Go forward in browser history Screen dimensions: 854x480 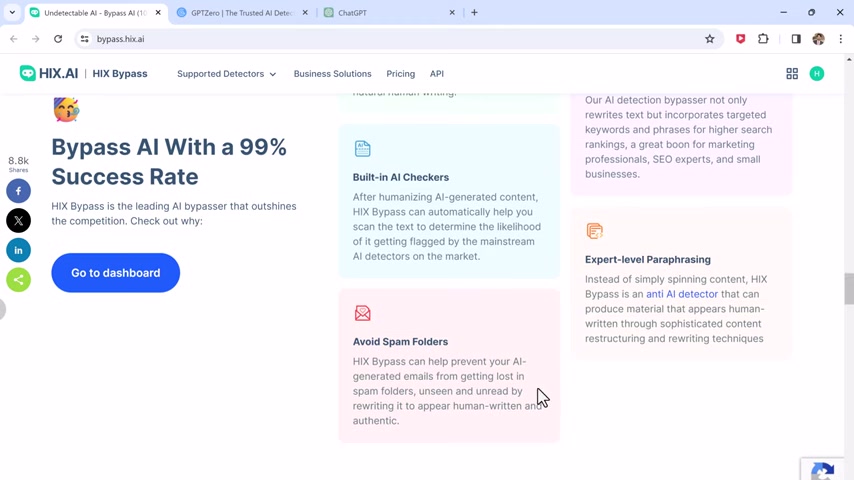click(35, 39)
